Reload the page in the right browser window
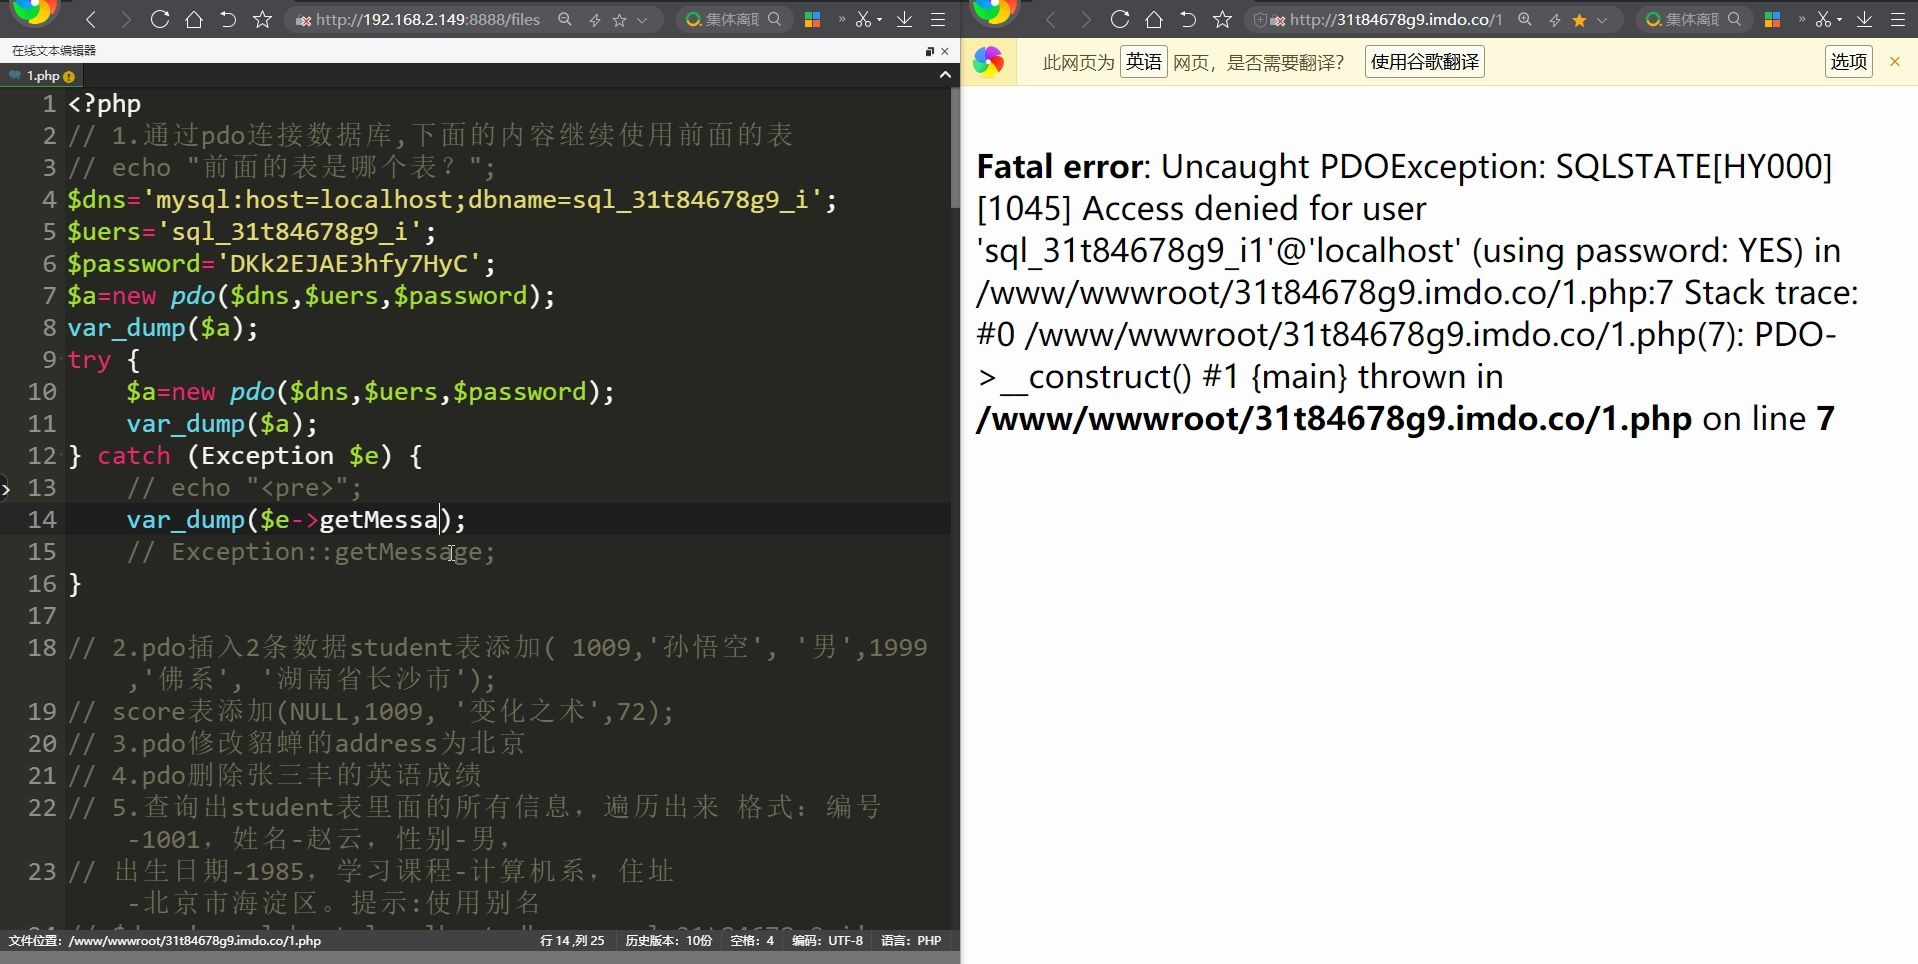 click(1119, 19)
